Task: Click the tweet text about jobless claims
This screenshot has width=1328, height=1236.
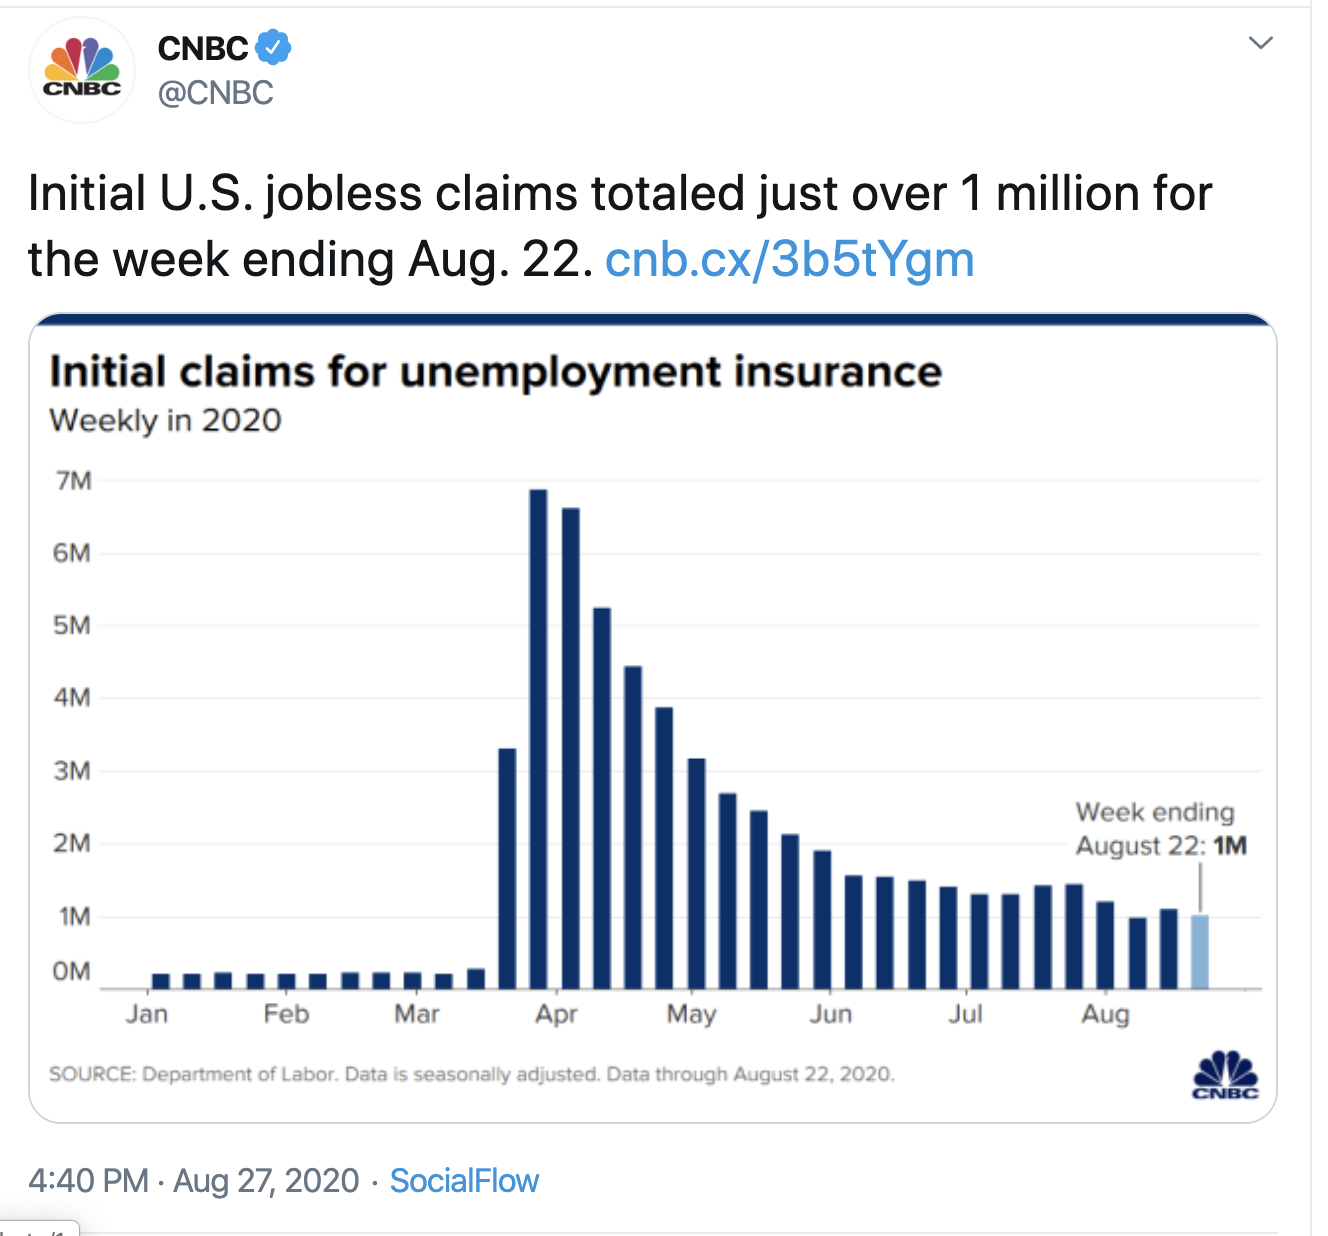Action: tap(619, 226)
